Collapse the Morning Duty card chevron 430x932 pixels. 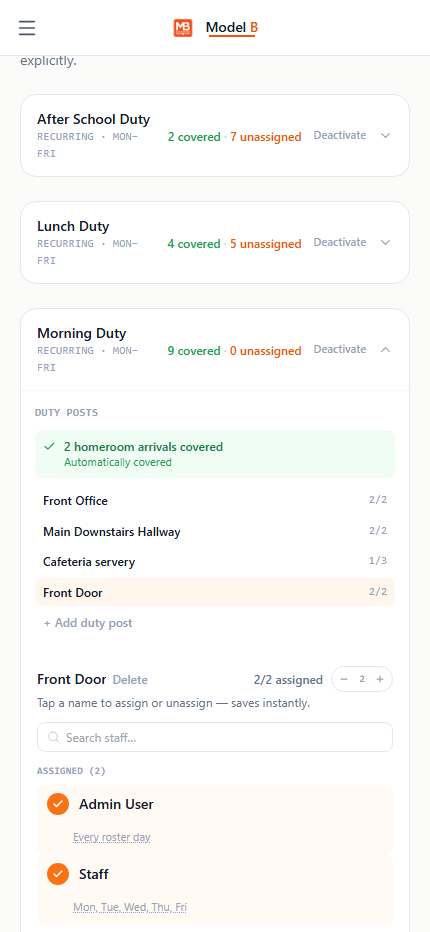click(385, 350)
